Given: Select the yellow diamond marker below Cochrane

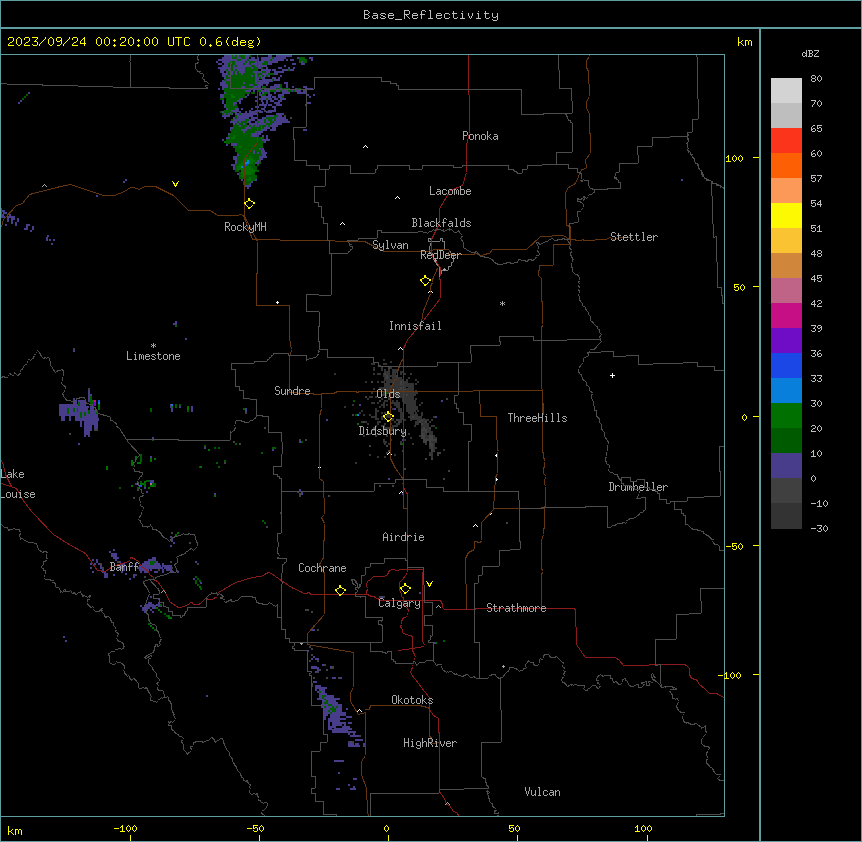Looking at the screenshot, I should tap(340, 590).
